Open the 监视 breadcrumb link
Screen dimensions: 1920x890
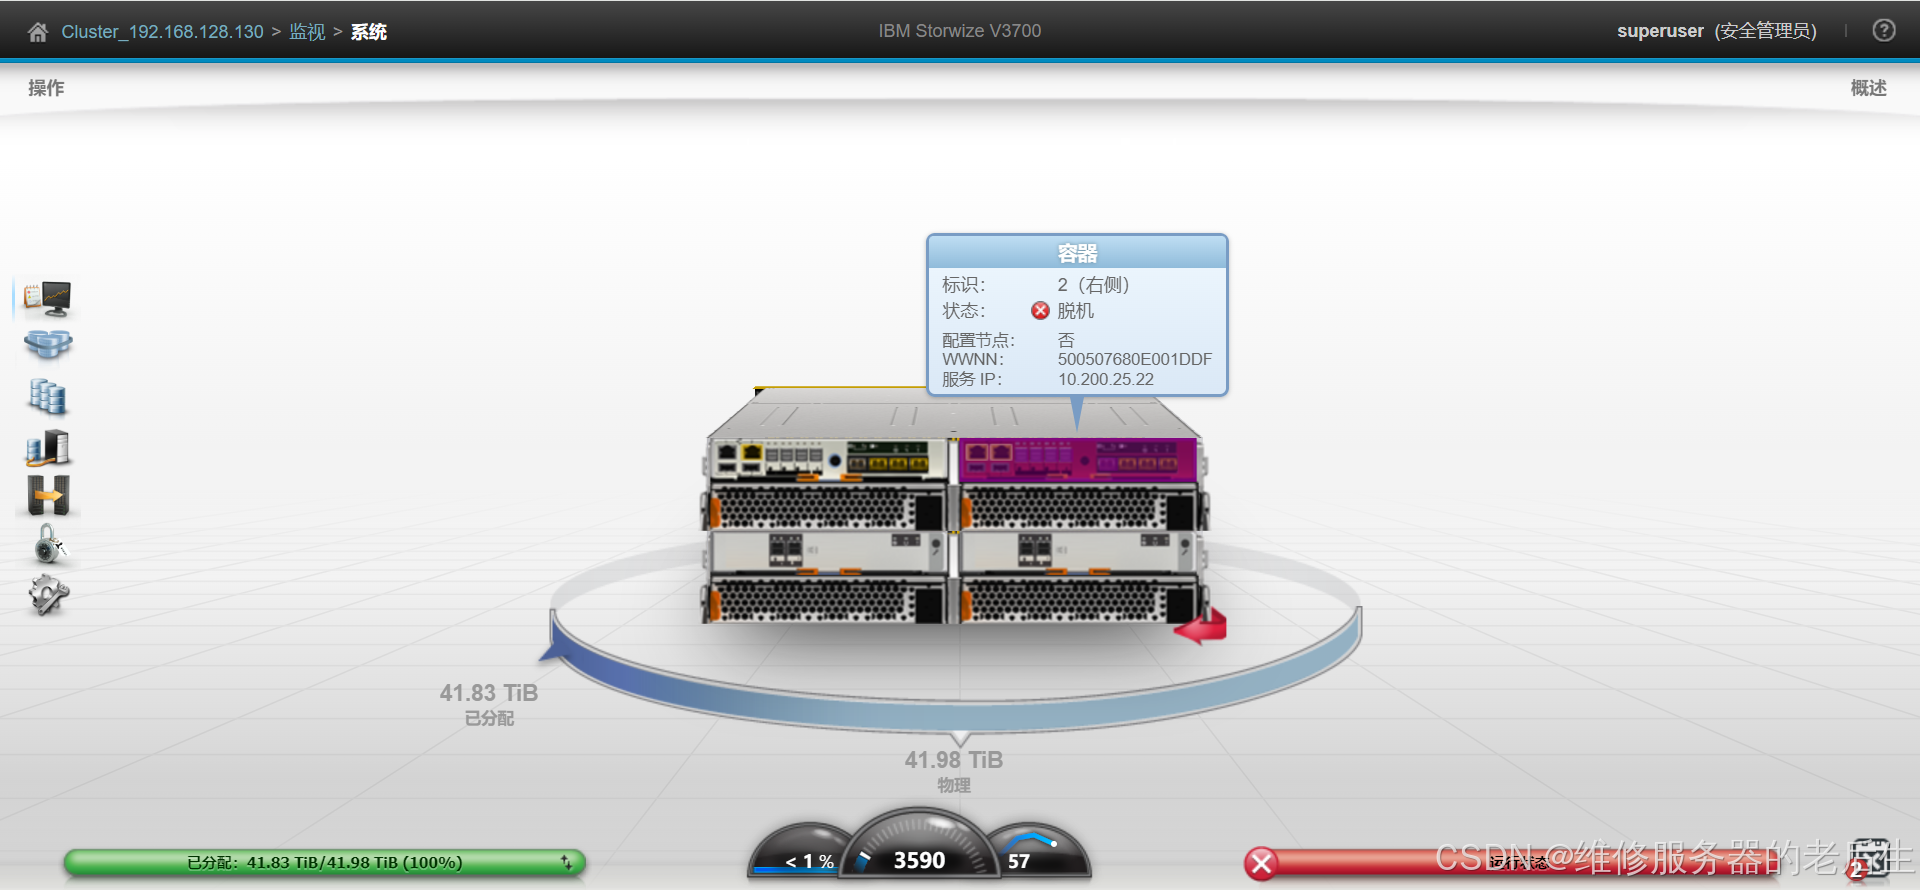[307, 32]
